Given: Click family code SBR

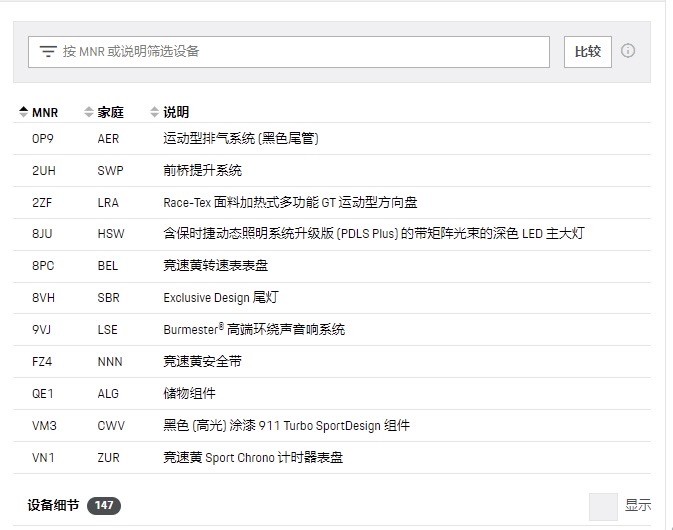Looking at the screenshot, I should point(109,297).
